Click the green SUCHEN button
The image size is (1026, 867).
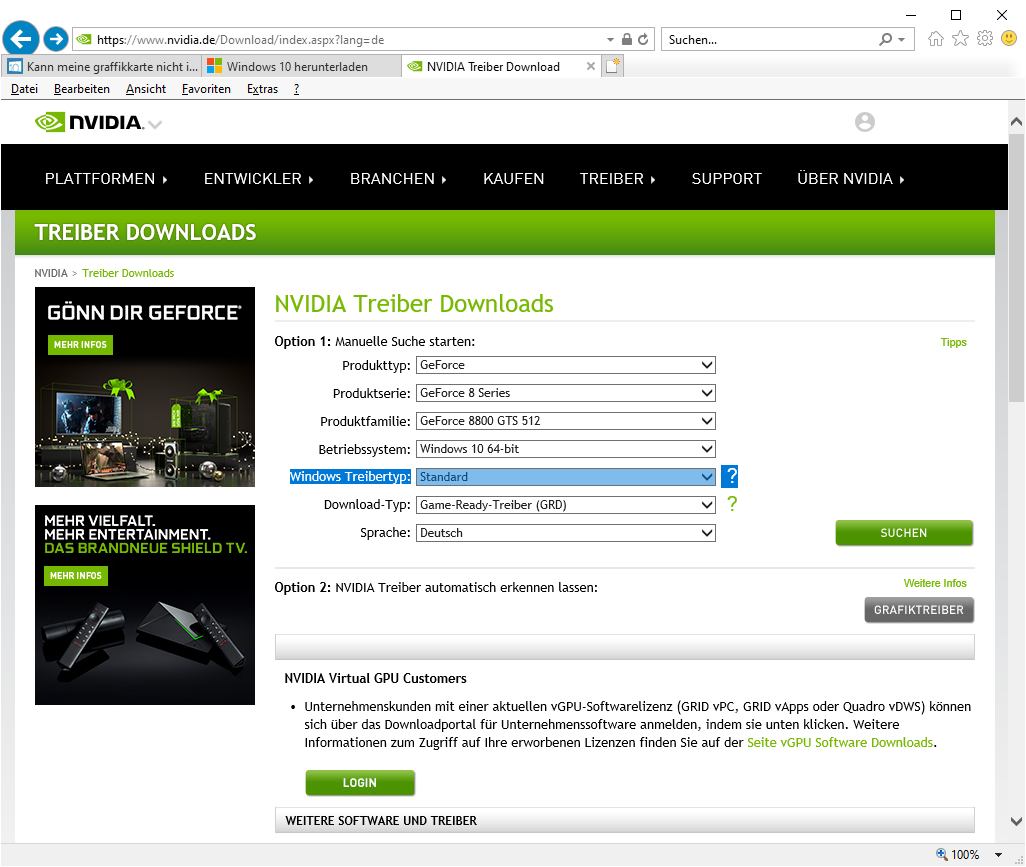904,533
